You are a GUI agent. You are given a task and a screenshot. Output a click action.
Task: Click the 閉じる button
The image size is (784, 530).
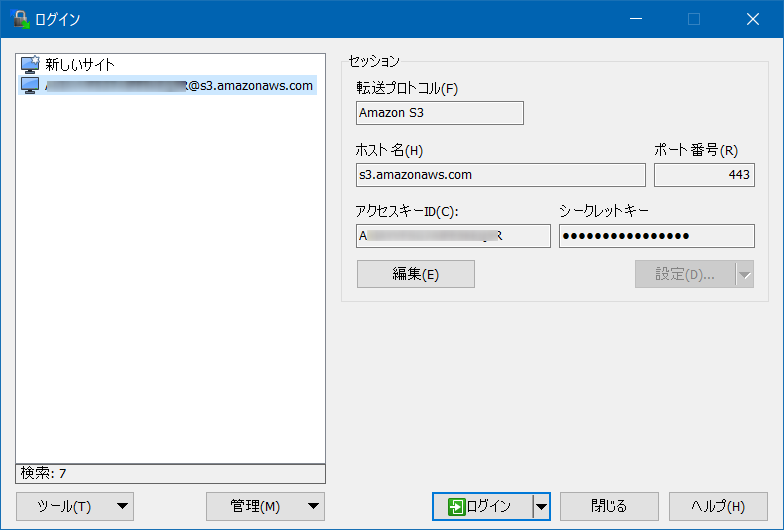pos(609,506)
